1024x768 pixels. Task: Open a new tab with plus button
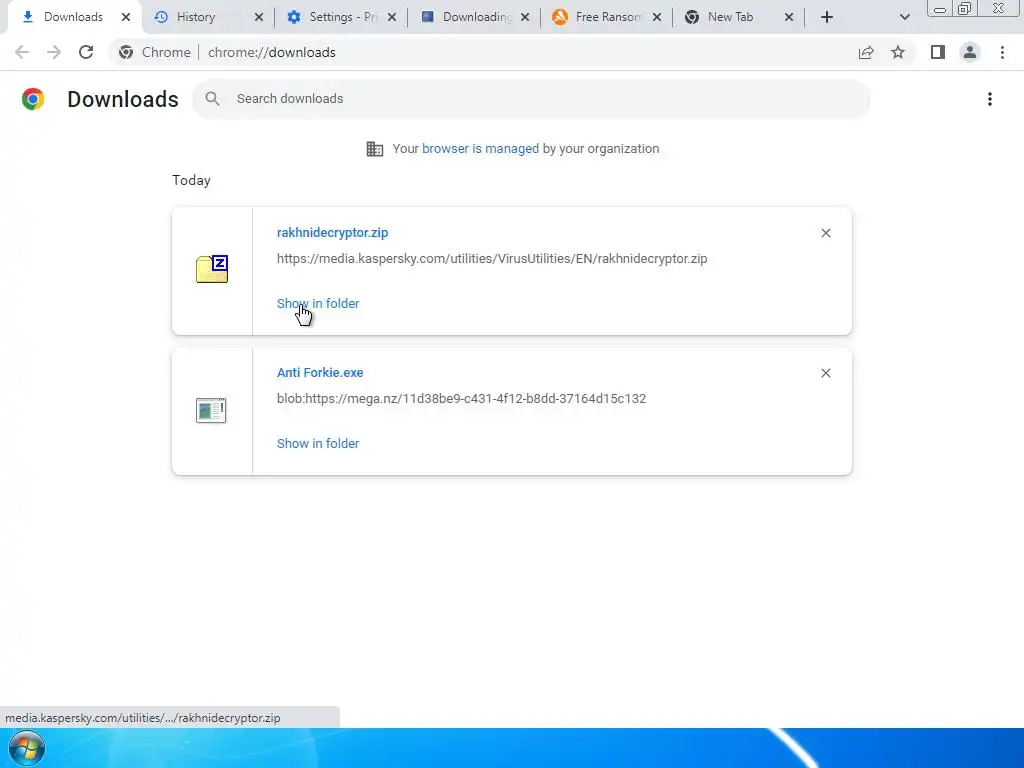pyautogui.click(x=827, y=17)
